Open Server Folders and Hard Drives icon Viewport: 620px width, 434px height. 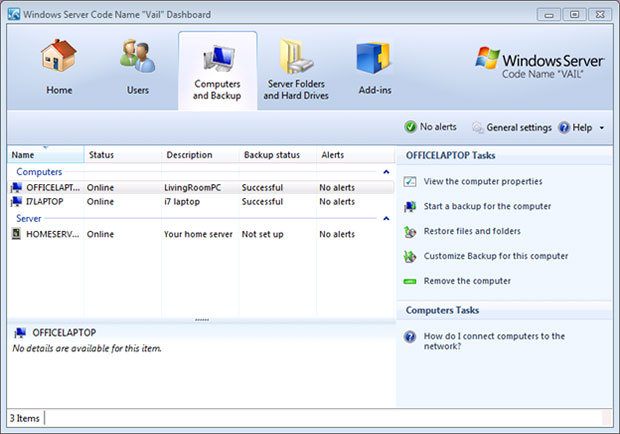point(296,57)
